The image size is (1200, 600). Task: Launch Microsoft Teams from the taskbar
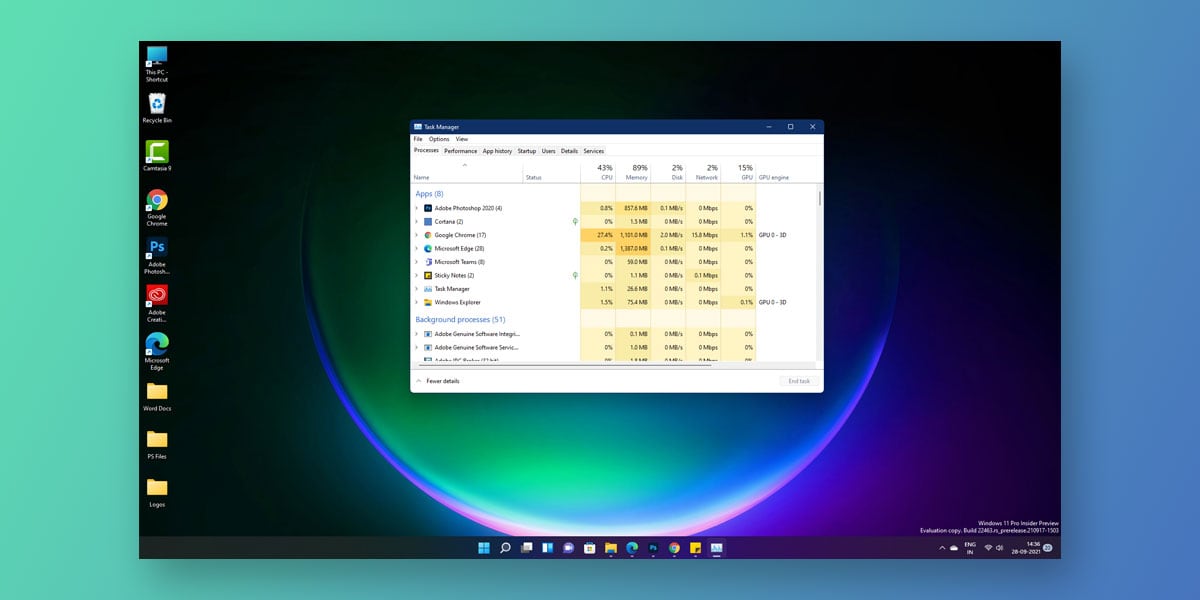click(x=567, y=548)
